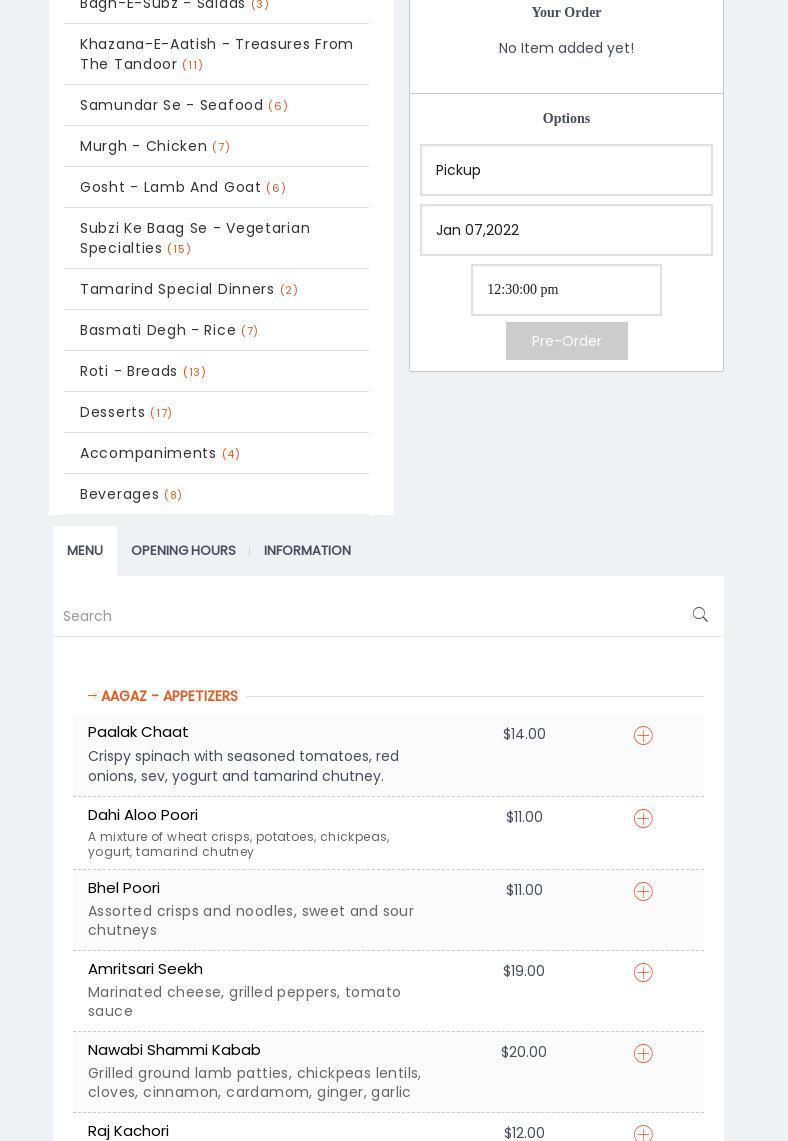Viewport: 788px width, 1141px height.
Task: Click the search magnifier icon
Action: [x=700, y=615]
